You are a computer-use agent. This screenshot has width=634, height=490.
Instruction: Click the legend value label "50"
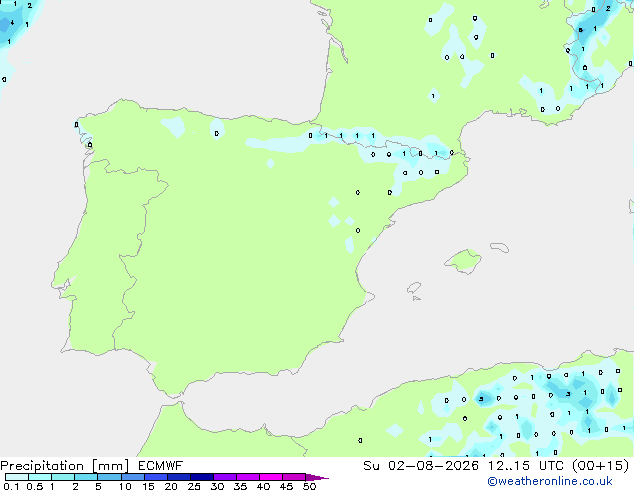pos(310,486)
